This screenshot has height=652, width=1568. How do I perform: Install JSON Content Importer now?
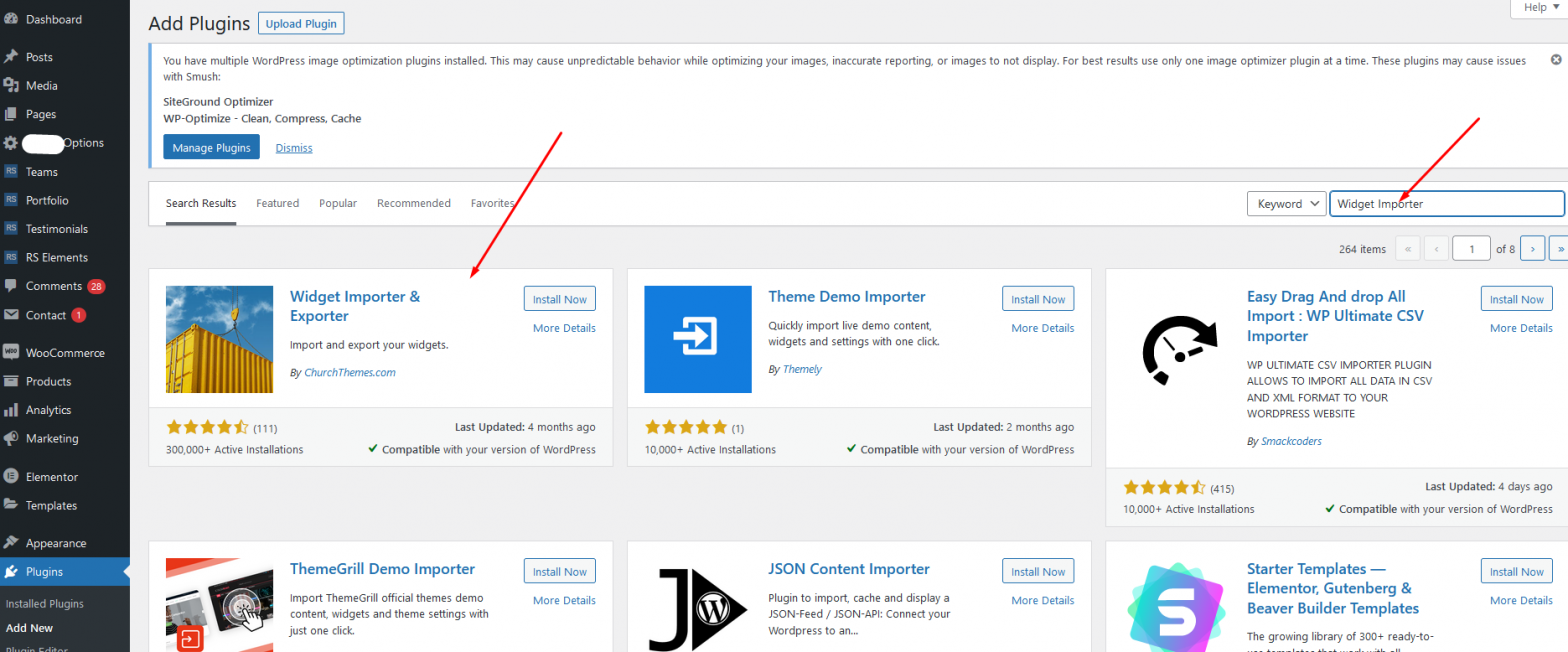point(1038,571)
